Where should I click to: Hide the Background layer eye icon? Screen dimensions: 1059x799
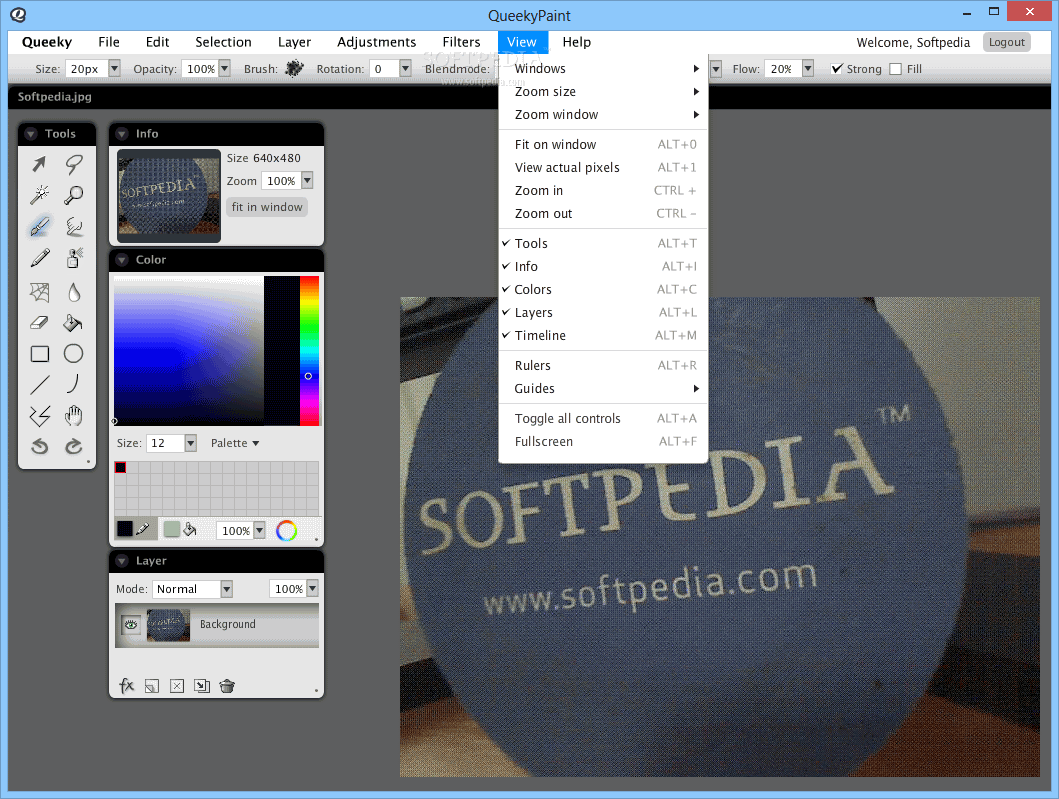pos(130,625)
